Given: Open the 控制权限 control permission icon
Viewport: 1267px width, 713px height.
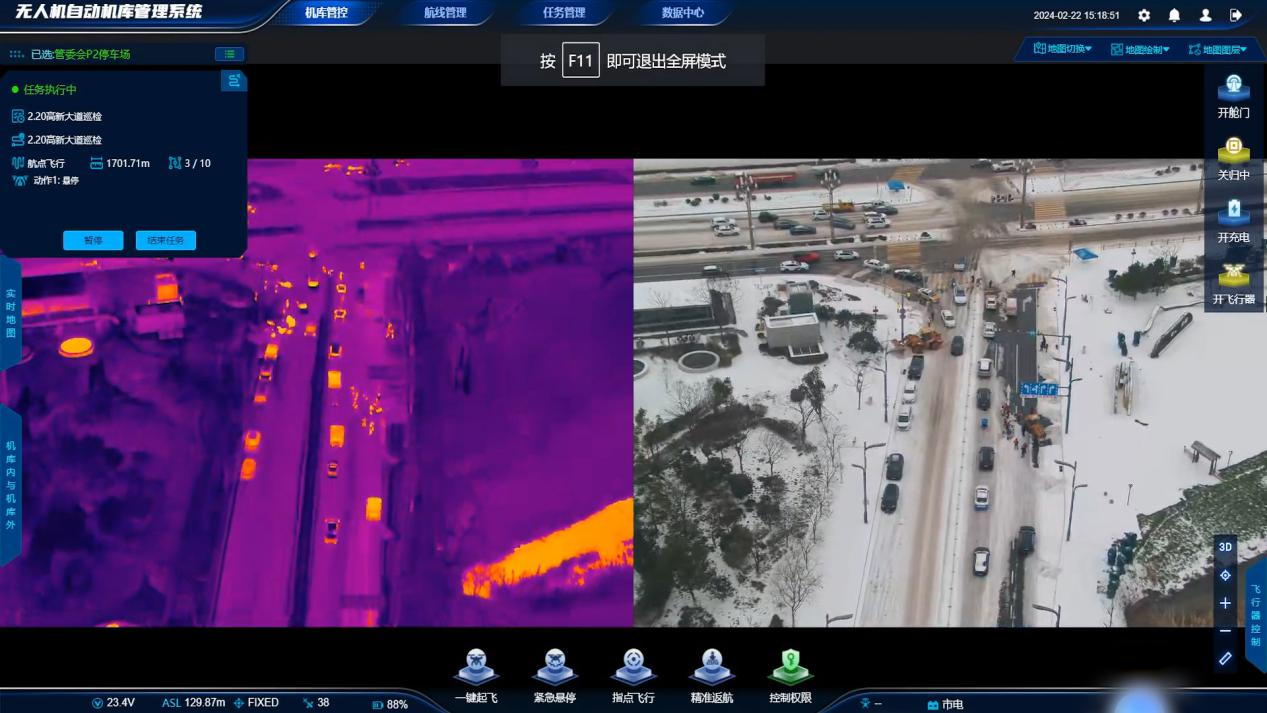Looking at the screenshot, I should pos(790,668).
